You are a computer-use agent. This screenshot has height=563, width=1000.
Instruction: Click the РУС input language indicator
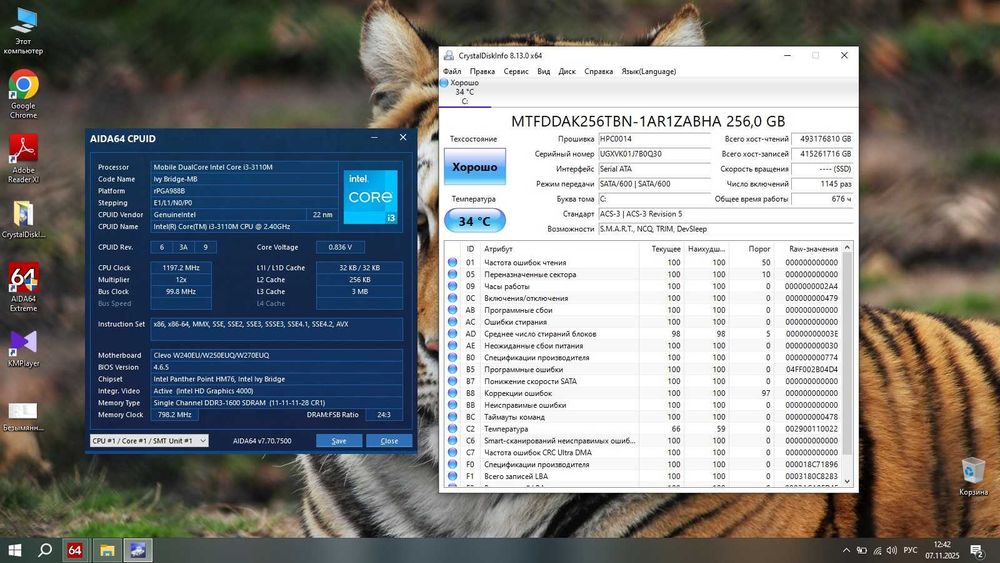pos(910,550)
